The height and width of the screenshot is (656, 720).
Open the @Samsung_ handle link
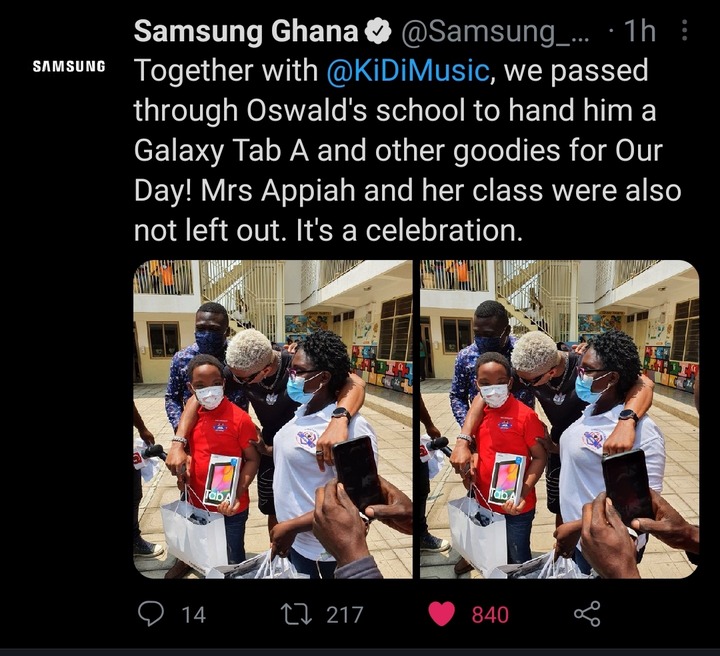tap(495, 32)
